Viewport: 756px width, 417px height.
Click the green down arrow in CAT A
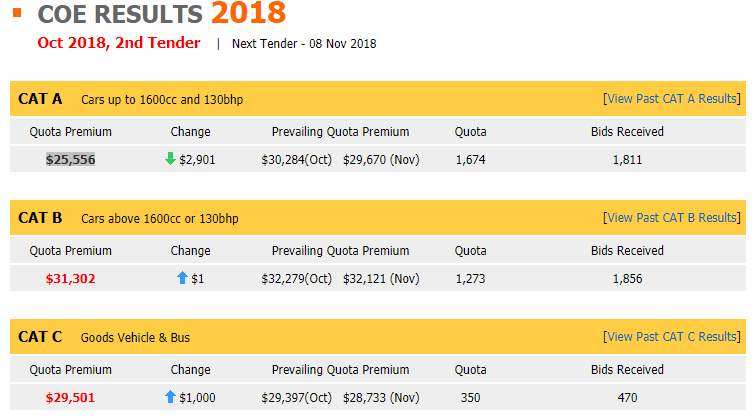(170, 159)
